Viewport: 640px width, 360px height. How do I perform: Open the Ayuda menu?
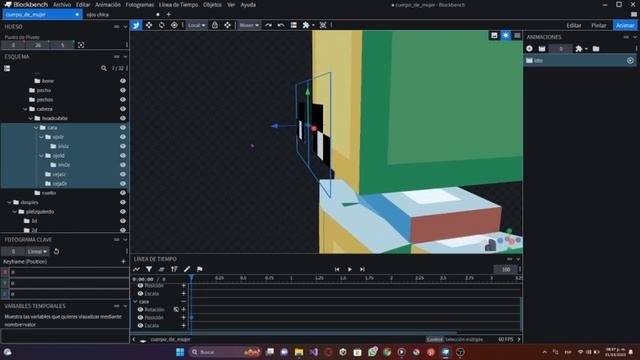[248, 5]
